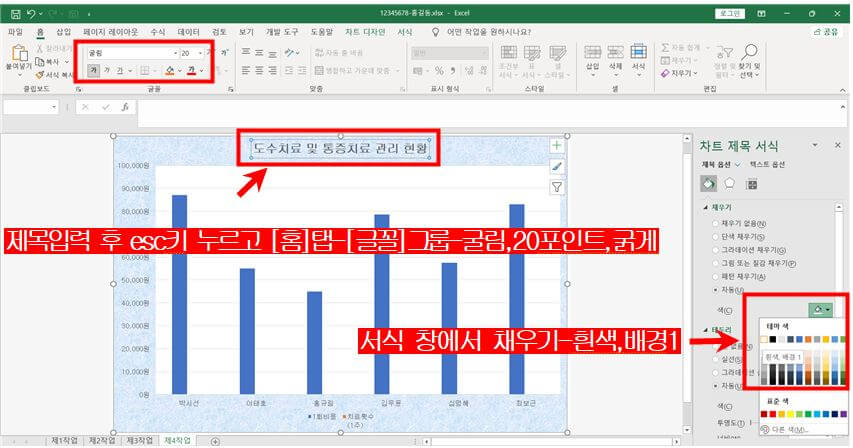
Task: Select 그림 또는 질감 채우기 radio button
Action: click(715, 263)
